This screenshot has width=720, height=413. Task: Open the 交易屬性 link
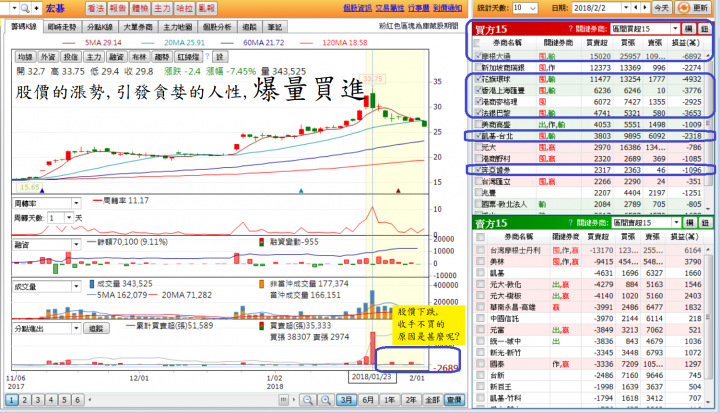pos(389,8)
